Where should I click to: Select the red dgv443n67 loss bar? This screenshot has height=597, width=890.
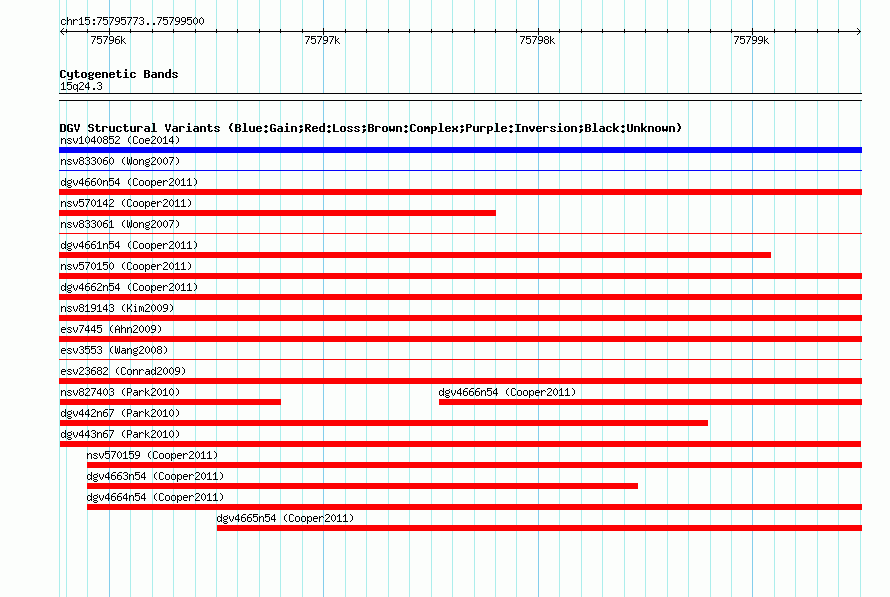pos(460,444)
